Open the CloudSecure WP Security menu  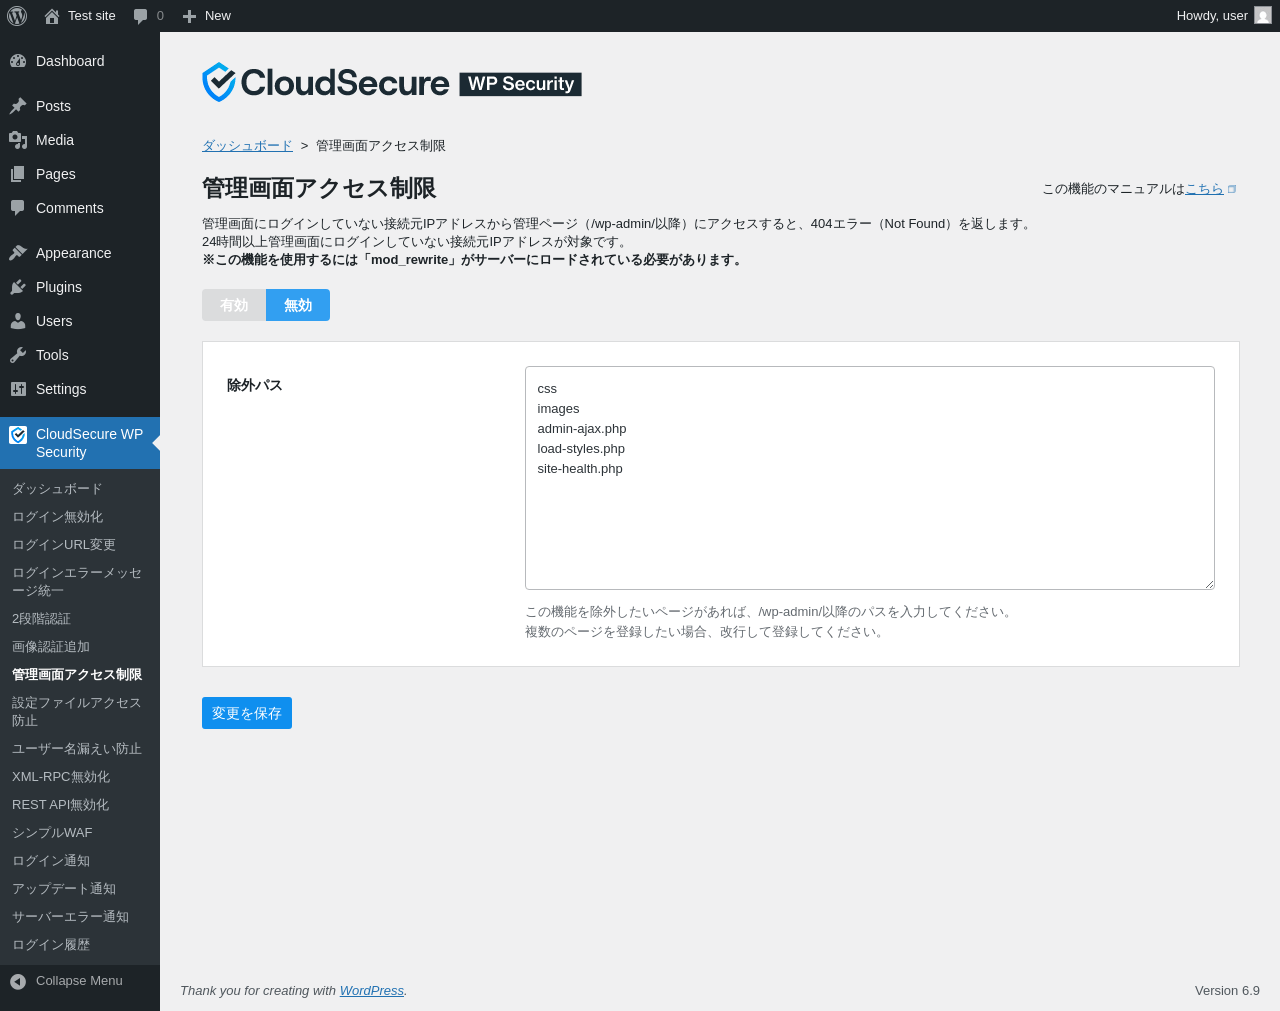[x=80, y=443]
